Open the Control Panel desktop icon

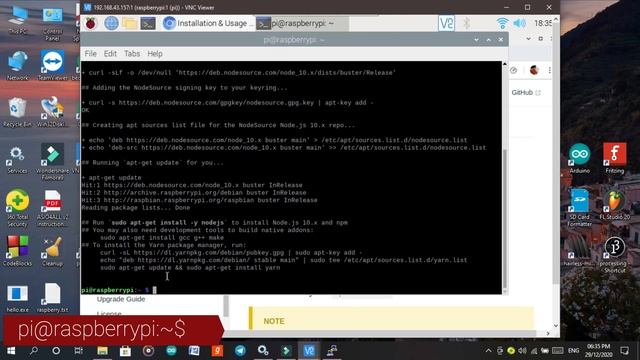(52, 24)
